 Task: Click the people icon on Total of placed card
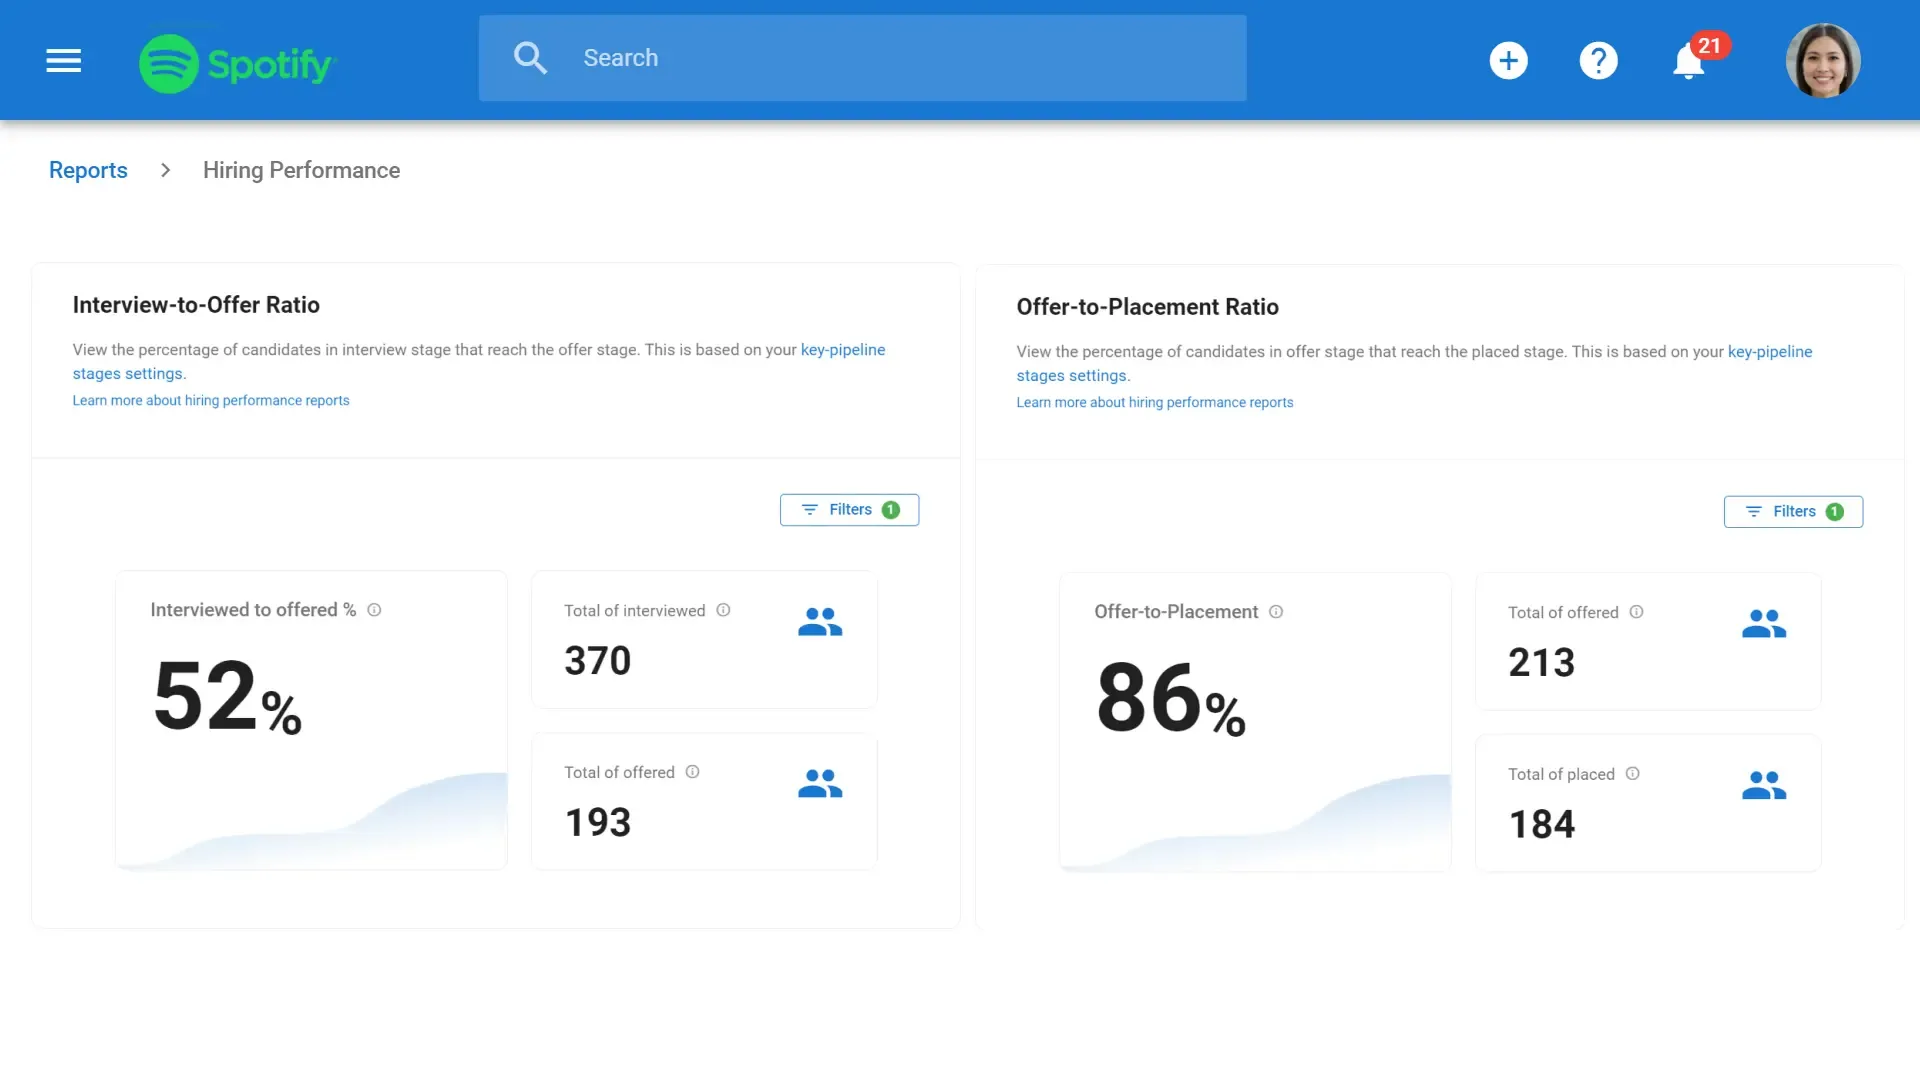click(1765, 785)
